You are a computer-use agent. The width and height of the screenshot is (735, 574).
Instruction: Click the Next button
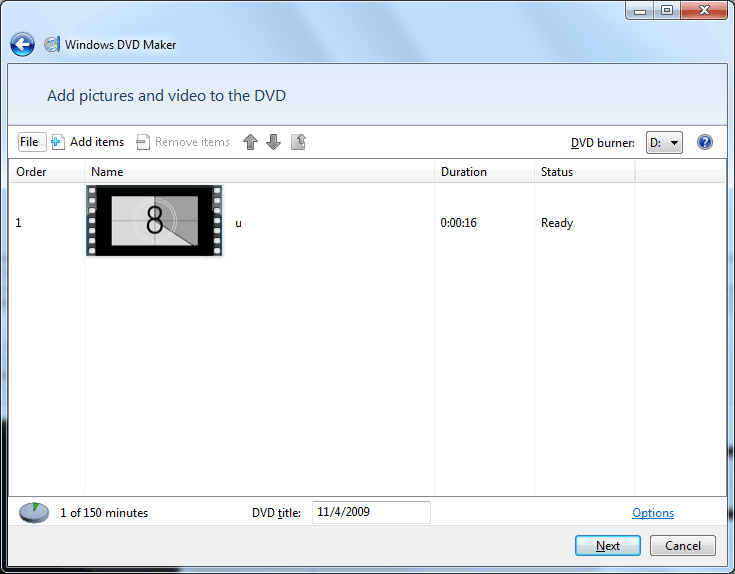(608, 545)
